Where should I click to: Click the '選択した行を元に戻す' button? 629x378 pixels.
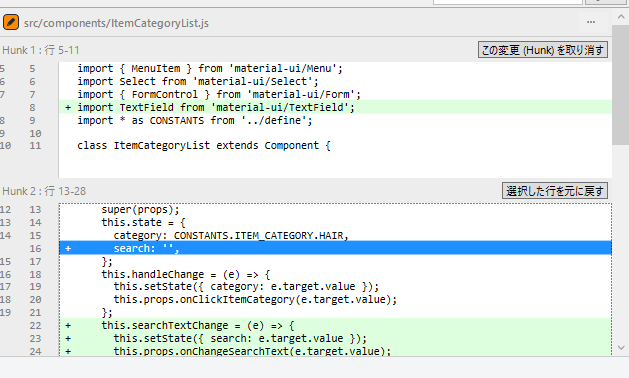click(555, 191)
